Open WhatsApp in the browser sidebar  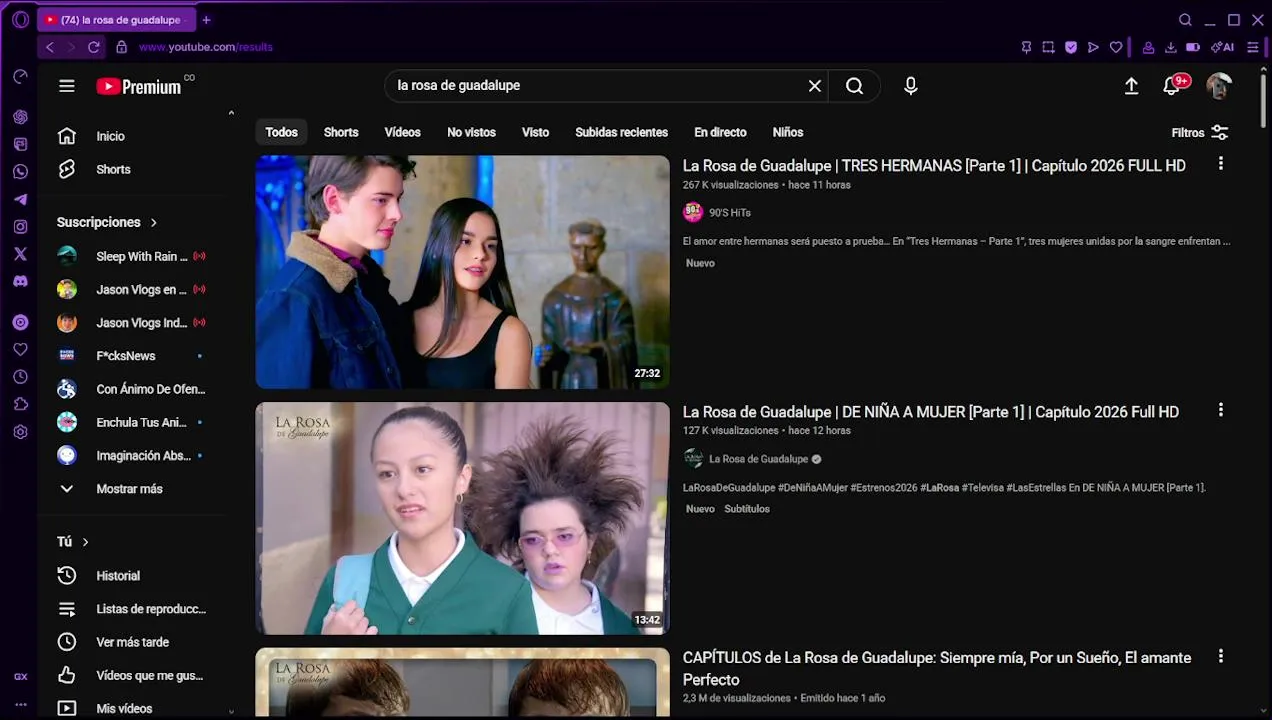20,172
